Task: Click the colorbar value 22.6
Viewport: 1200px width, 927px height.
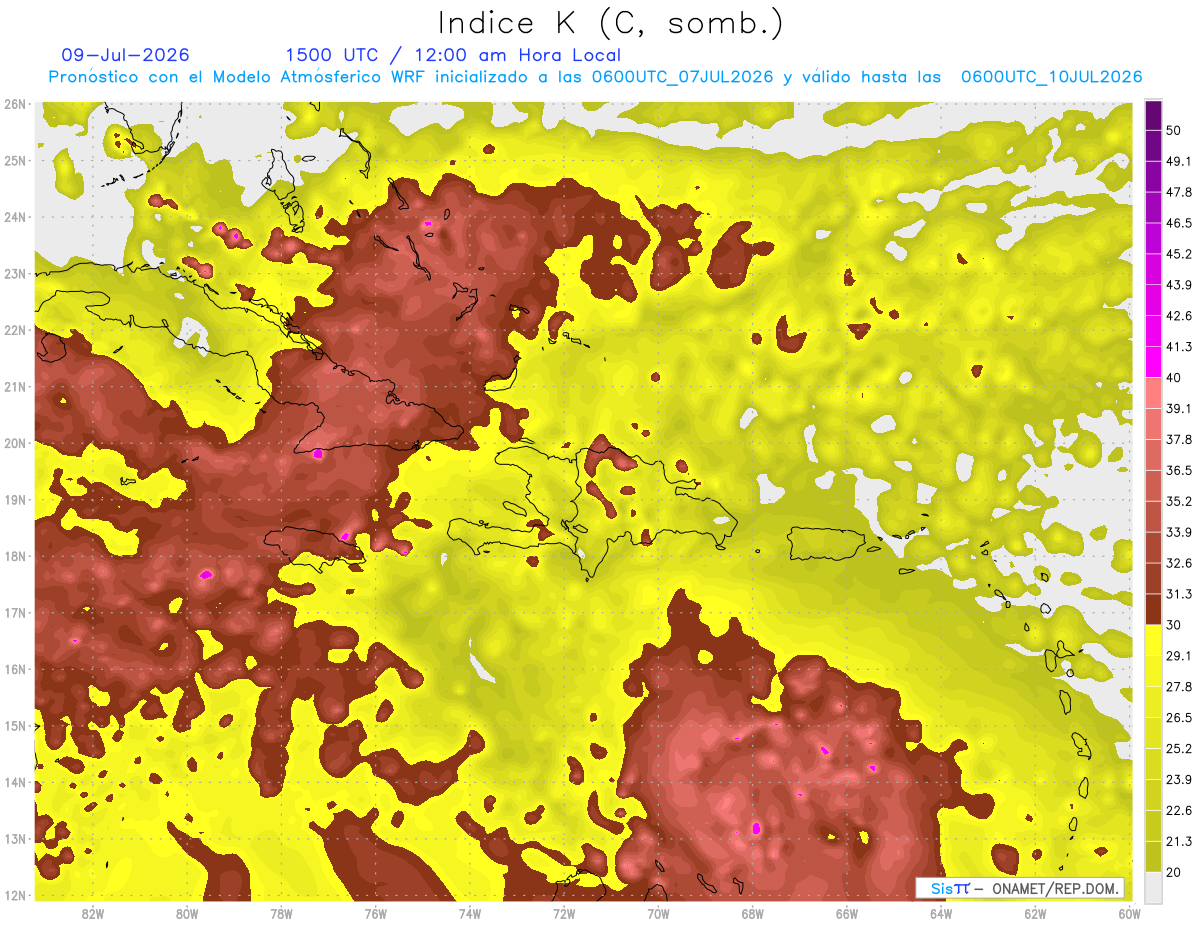Action: pos(1179,811)
